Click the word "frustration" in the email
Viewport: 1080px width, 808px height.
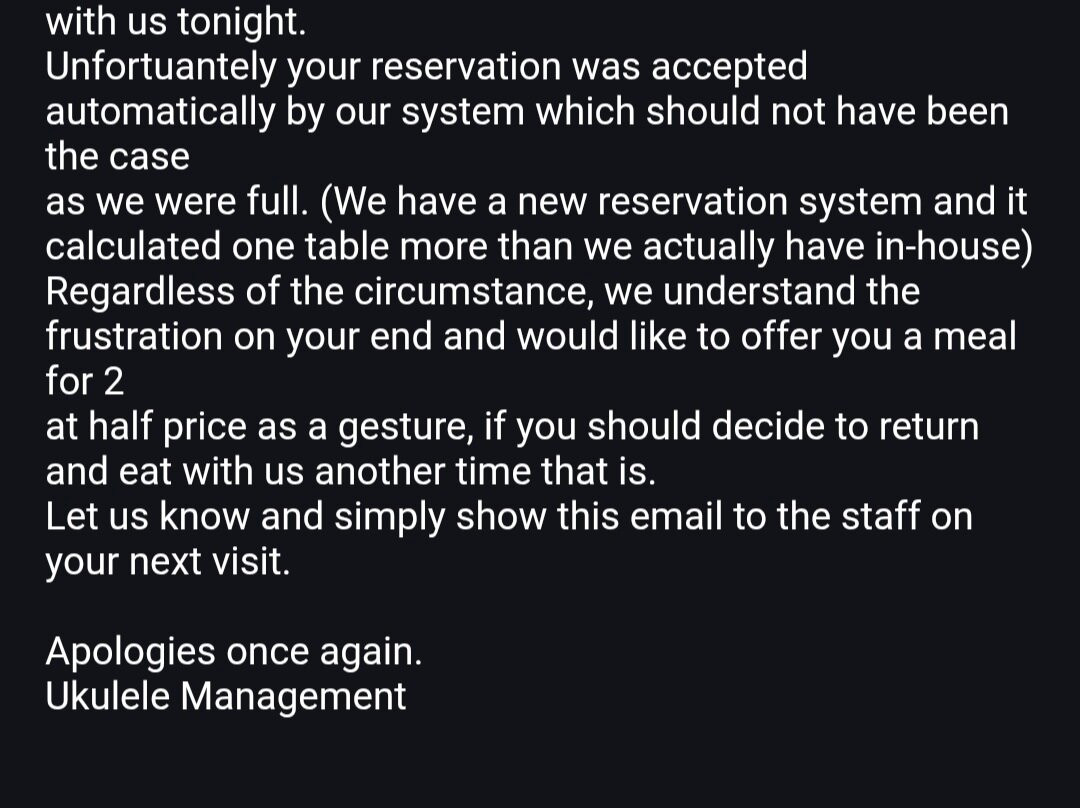(x=133, y=337)
